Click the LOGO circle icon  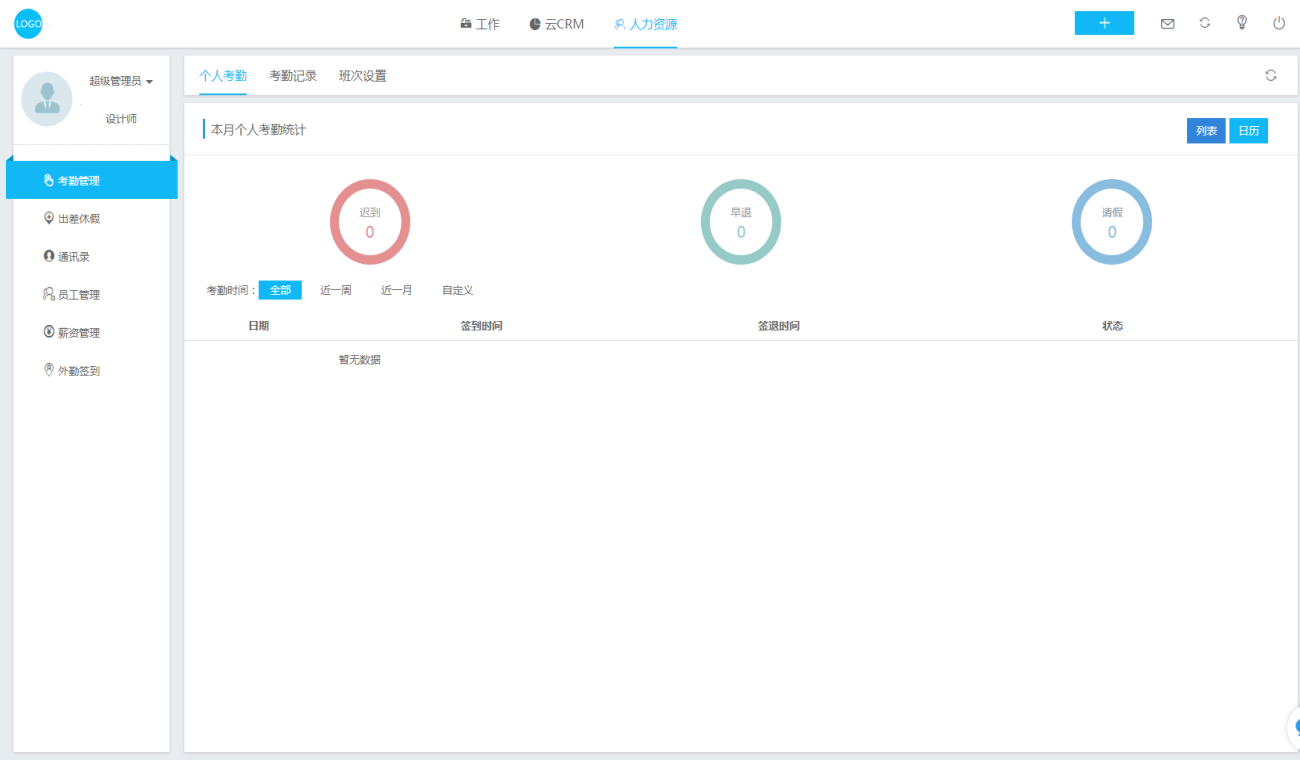coord(28,24)
